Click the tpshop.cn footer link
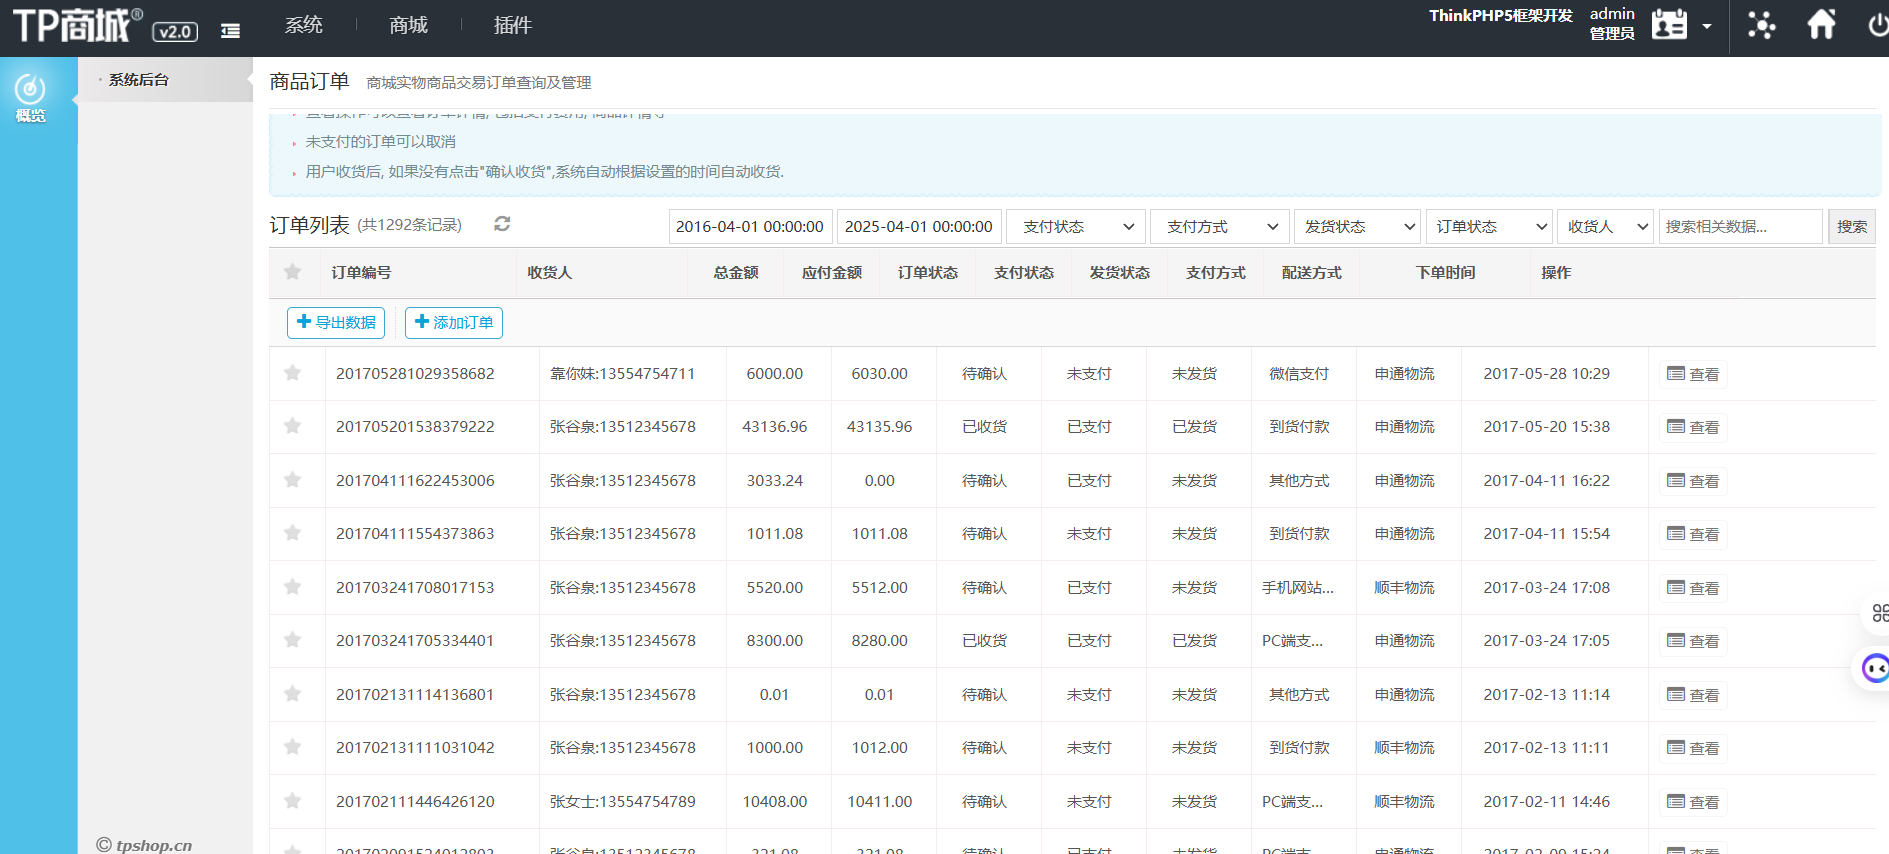1889x854 pixels. [145, 845]
